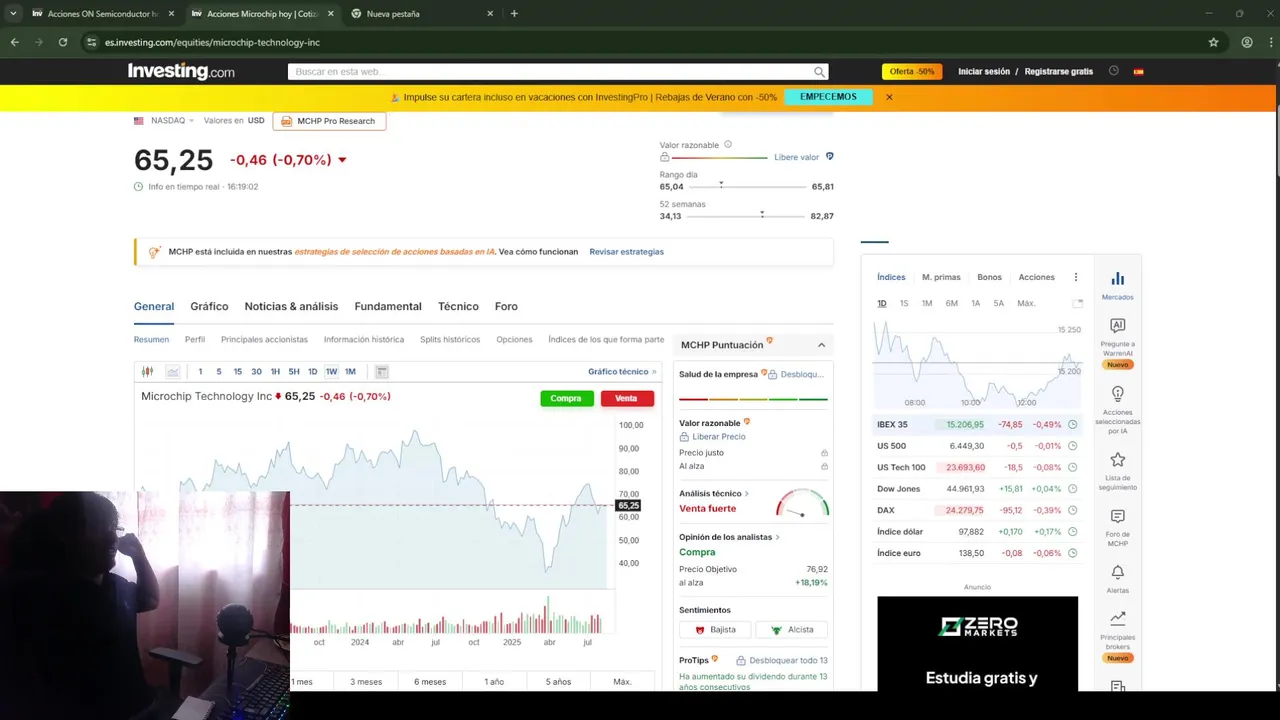Click the clock icon in DAX row
Viewport: 1280px width, 720px height.
[1072, 510]
